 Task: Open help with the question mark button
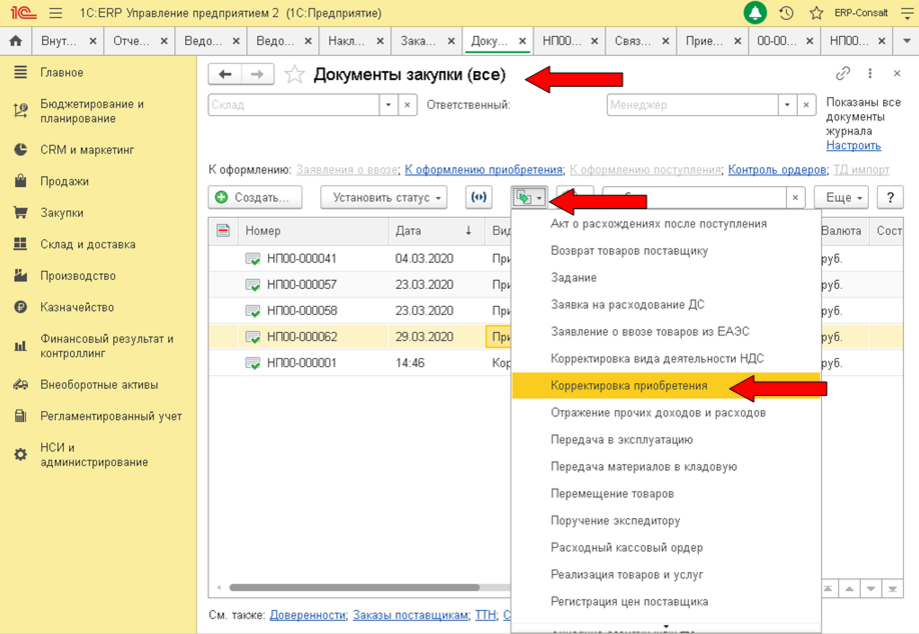pos(890,197)
